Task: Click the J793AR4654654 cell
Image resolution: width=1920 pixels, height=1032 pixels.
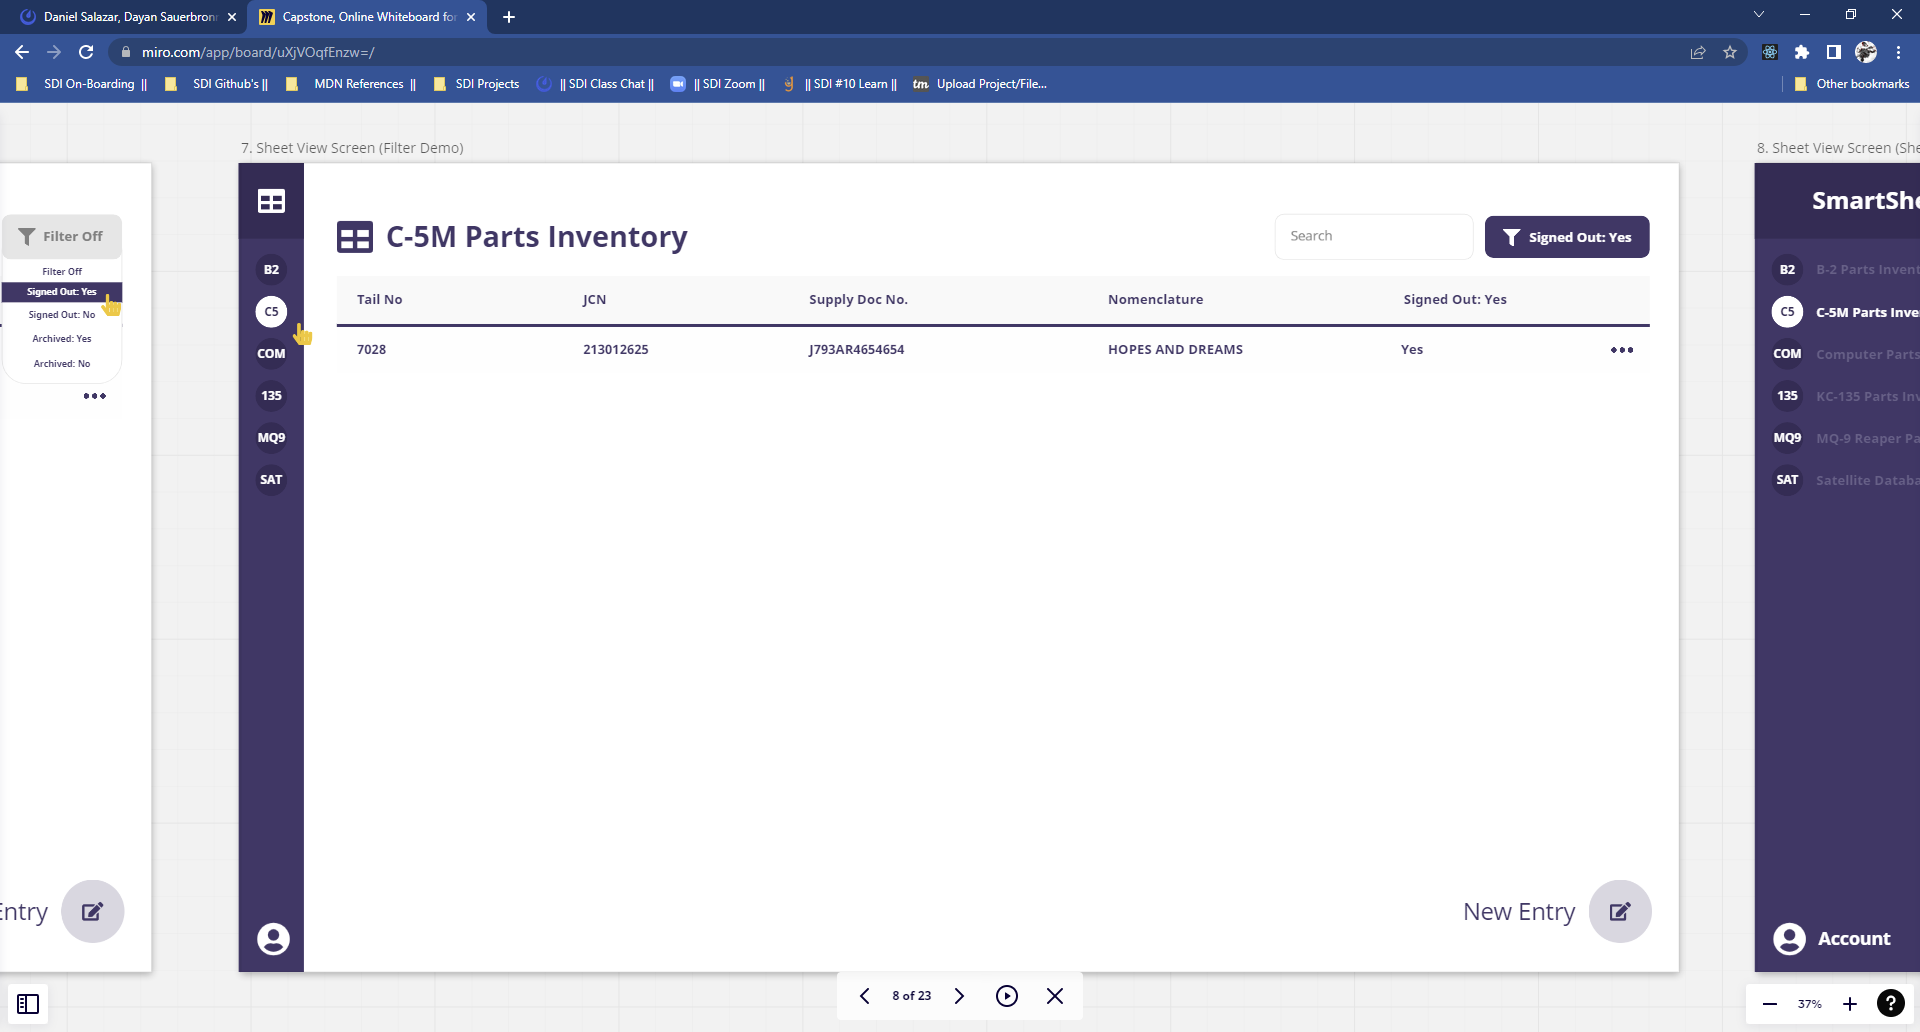Action: 857,349
